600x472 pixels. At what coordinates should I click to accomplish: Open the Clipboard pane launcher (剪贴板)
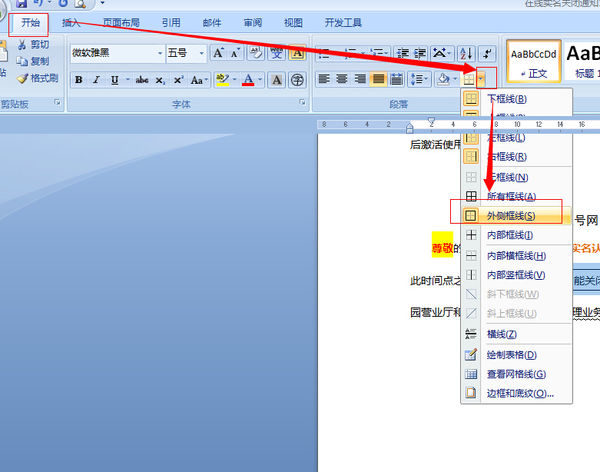pos(57,102)
